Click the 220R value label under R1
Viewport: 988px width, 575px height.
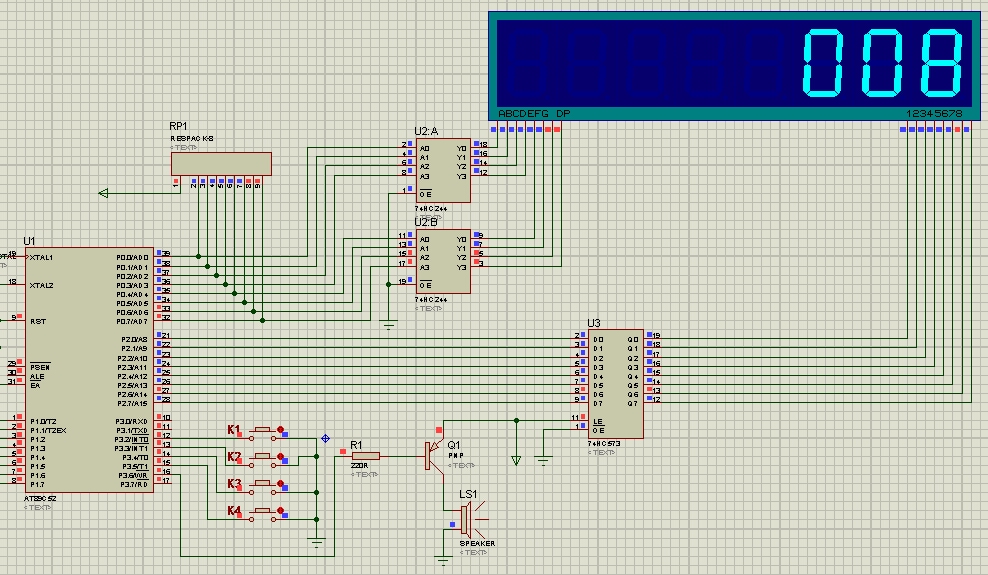[359, 466]
